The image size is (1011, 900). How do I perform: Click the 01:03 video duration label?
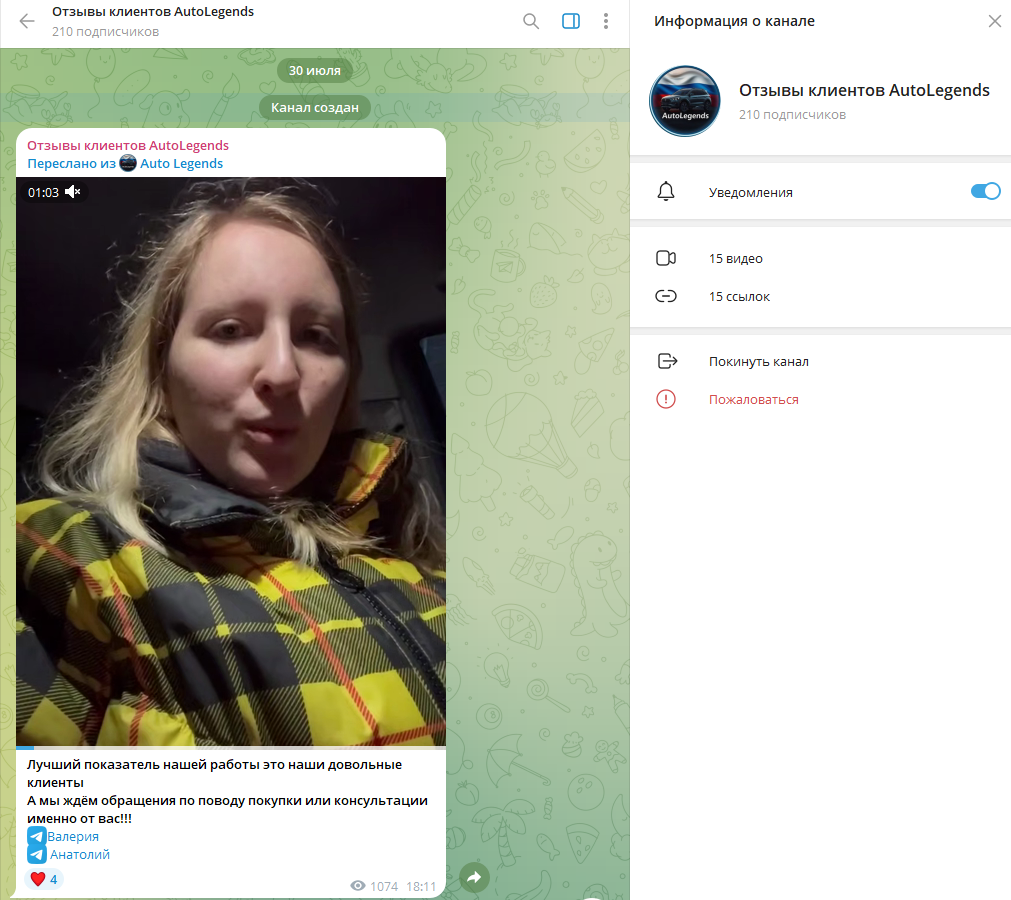[43, 192]
